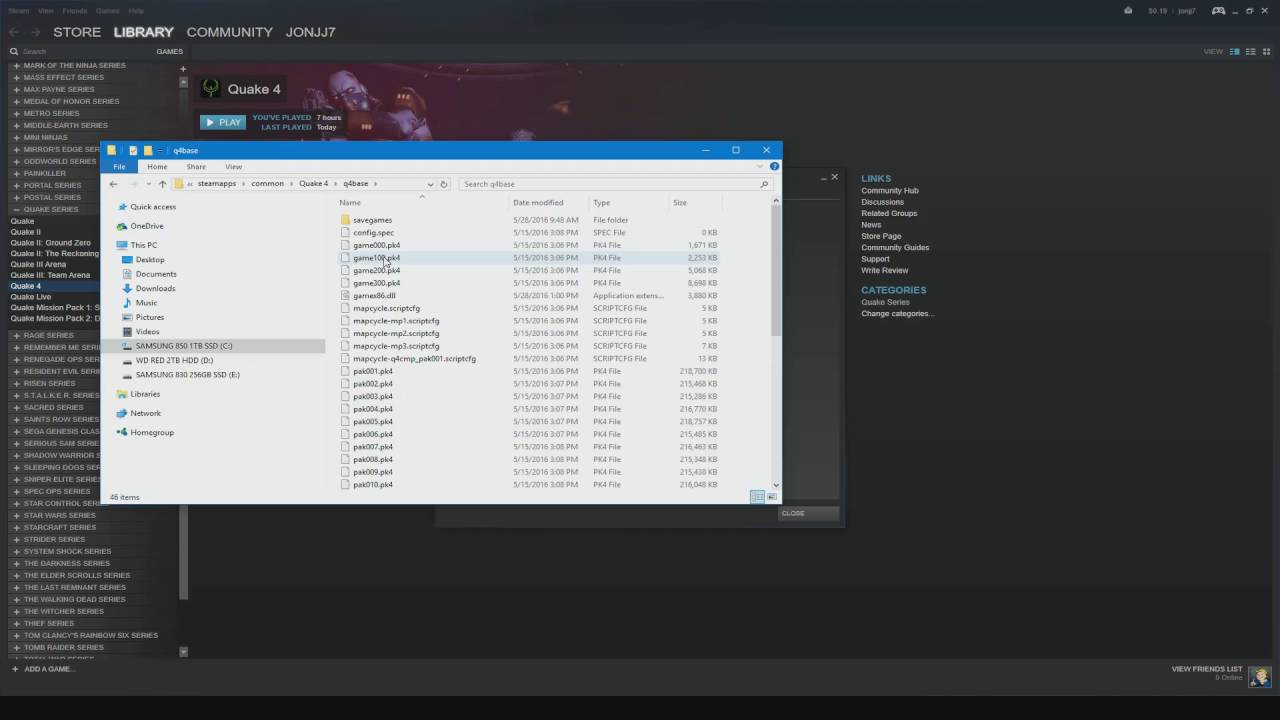1280x720 pixels.
Task: Select WD RED 2TB HDD (D:) drive
Action: [x=174, y=360]
